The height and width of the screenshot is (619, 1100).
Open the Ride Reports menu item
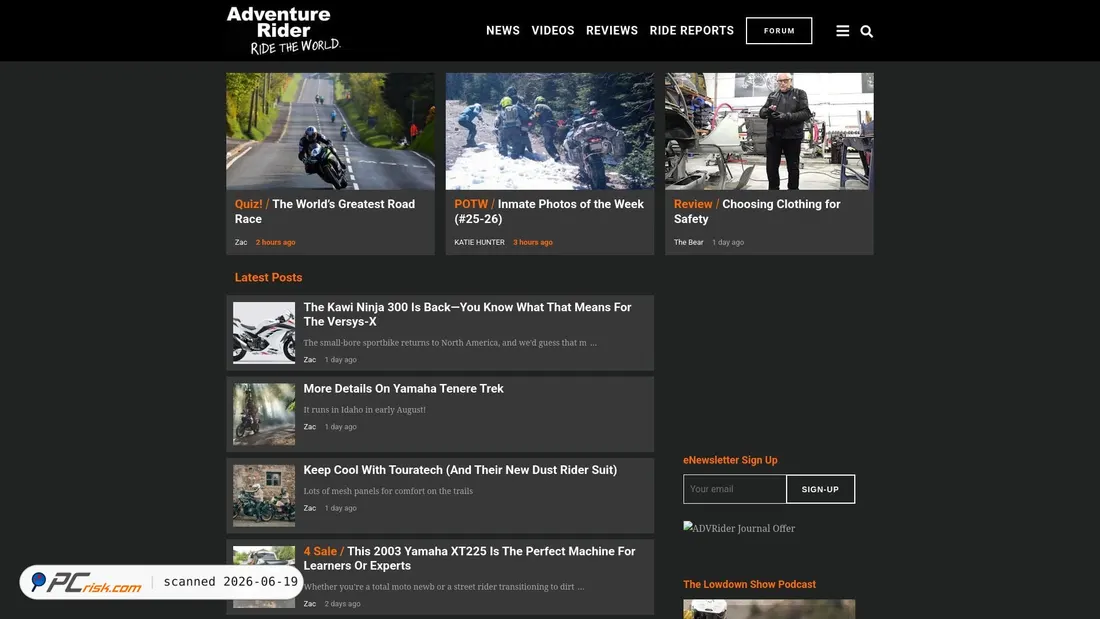pos(692,31)
